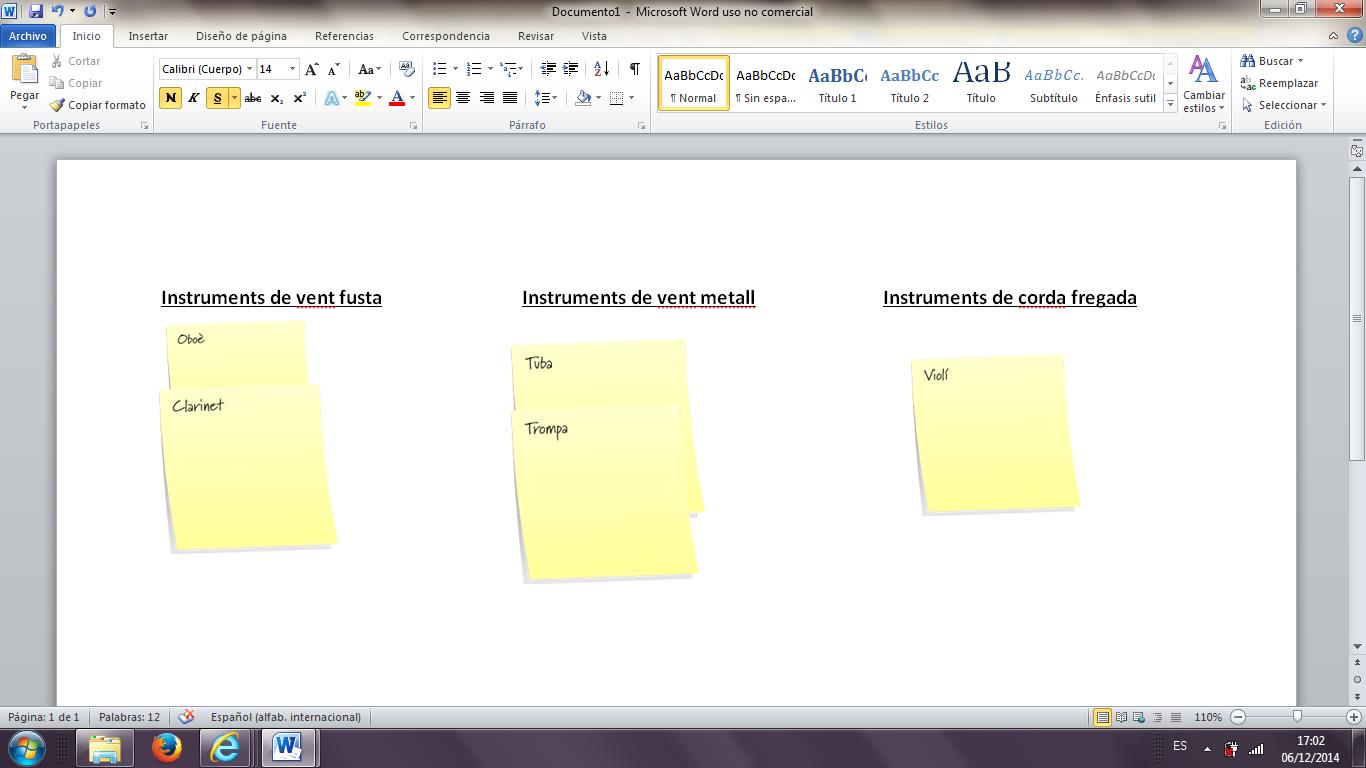
Task: Open Firefox from the taskbar
Action: 166,747
